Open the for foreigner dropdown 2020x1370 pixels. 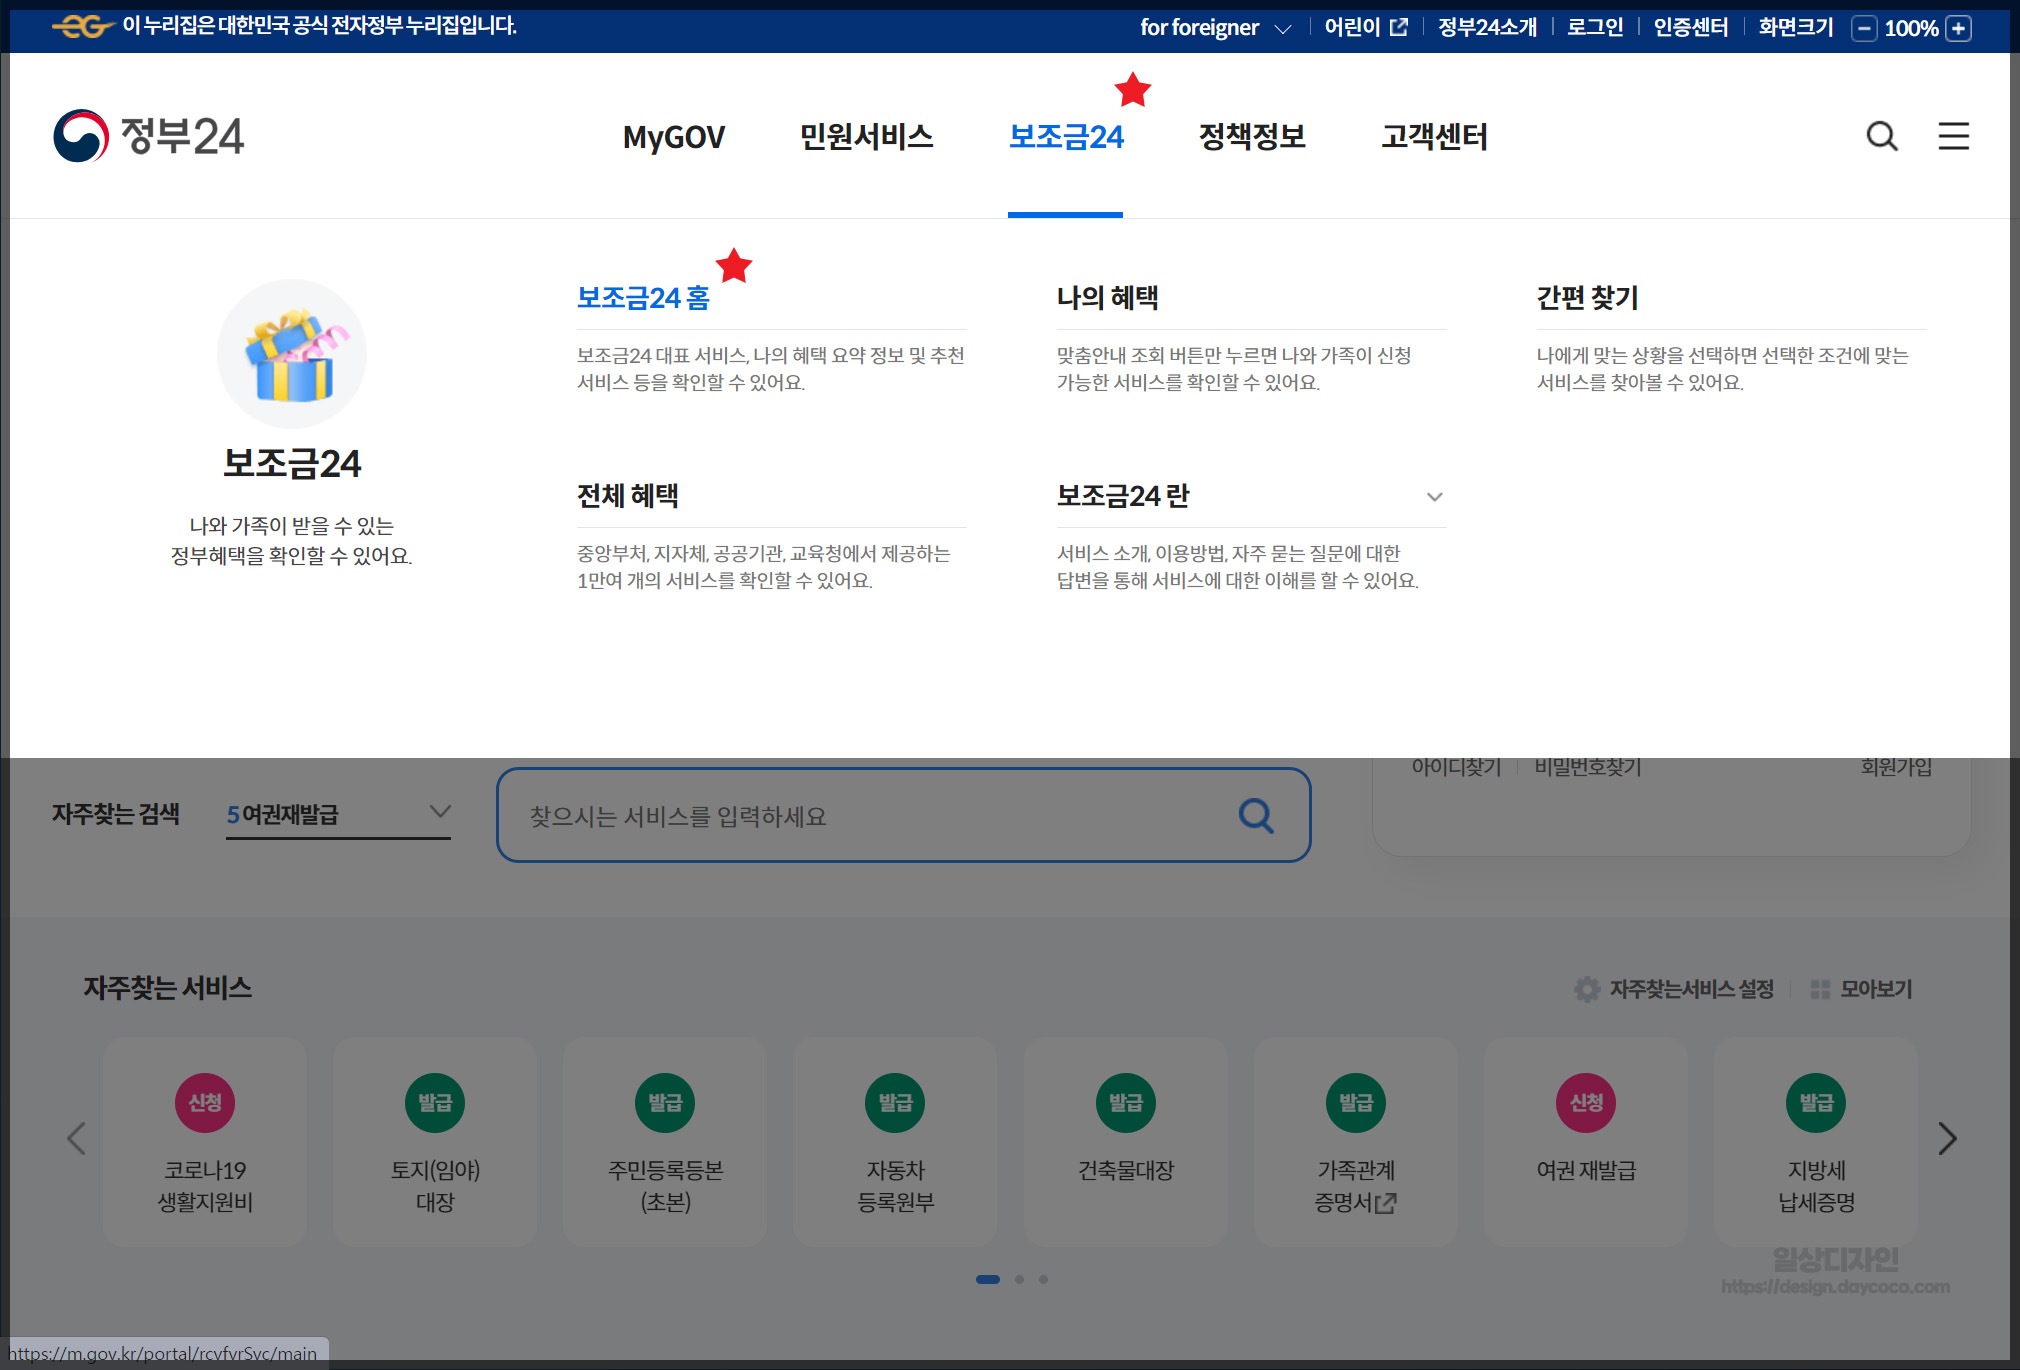(1215, 28)
